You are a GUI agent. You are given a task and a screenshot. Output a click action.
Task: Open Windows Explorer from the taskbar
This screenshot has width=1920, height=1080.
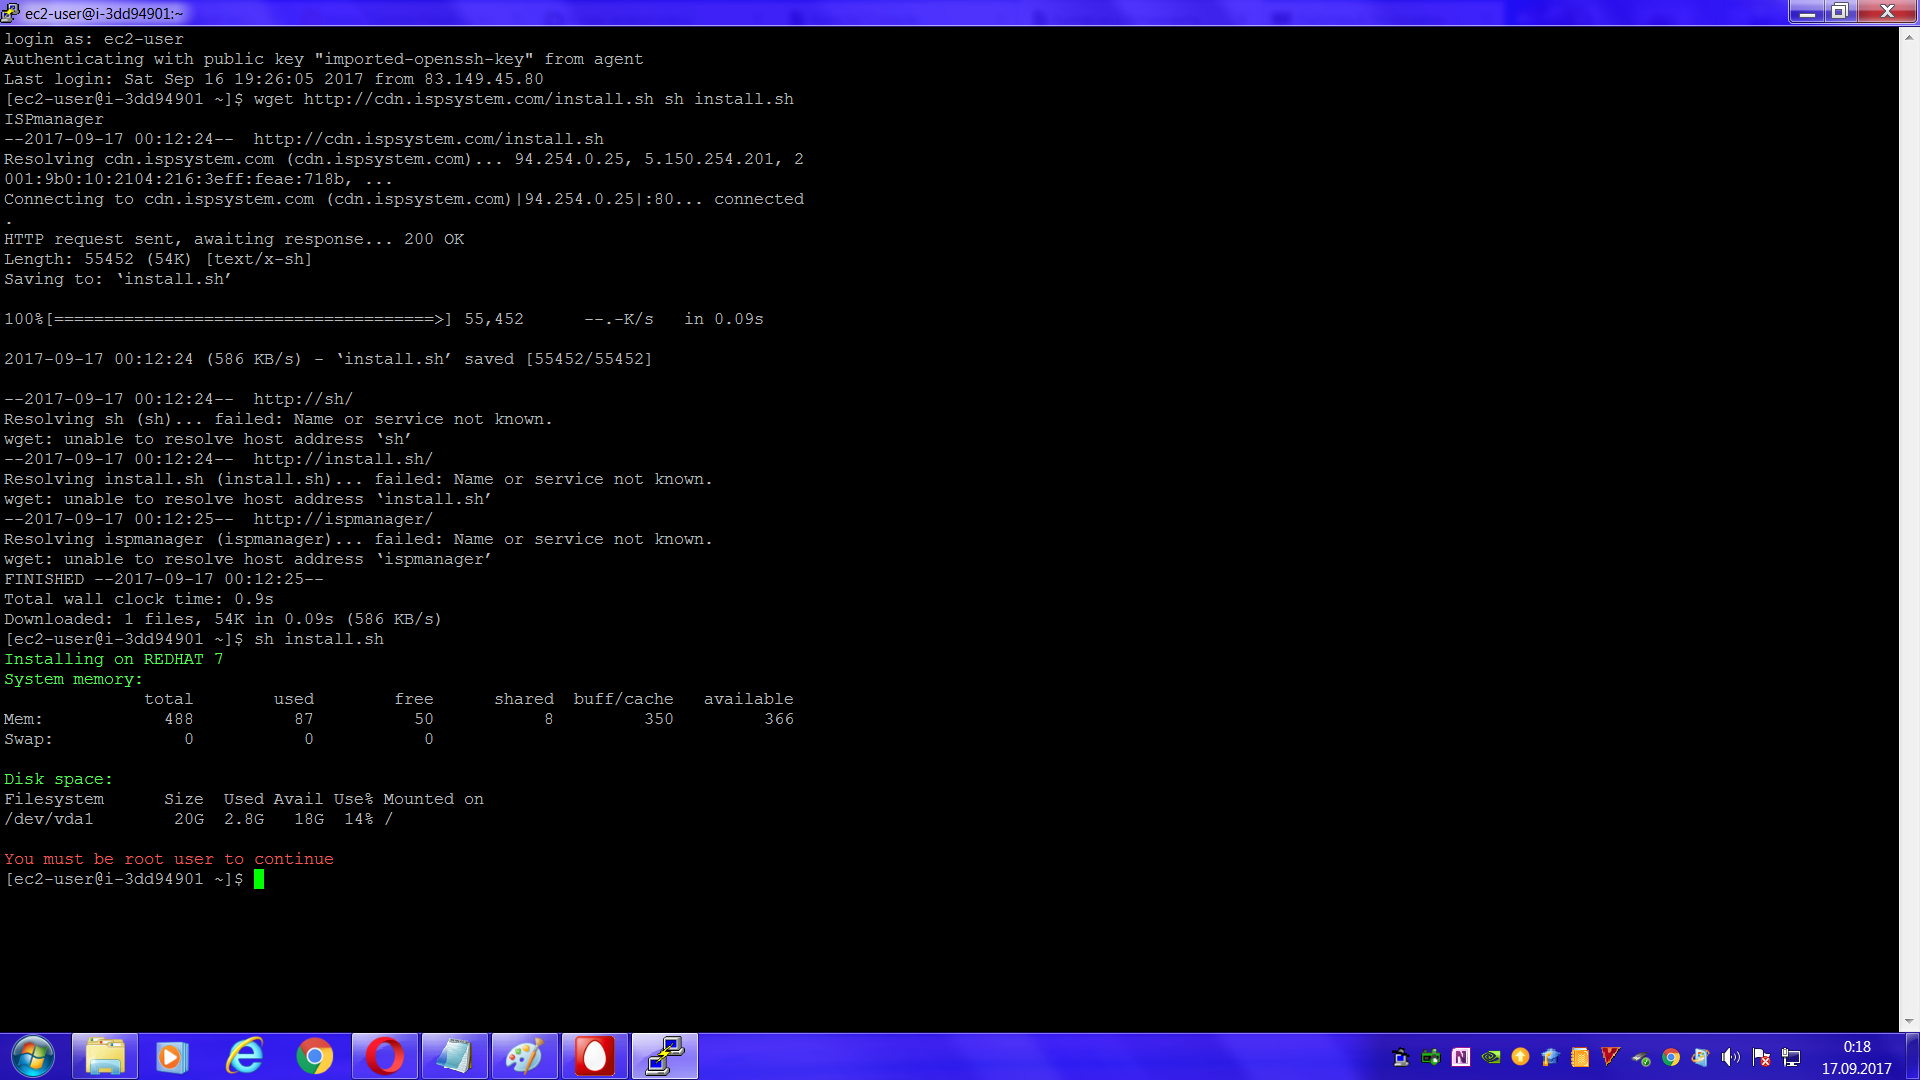105,1057
